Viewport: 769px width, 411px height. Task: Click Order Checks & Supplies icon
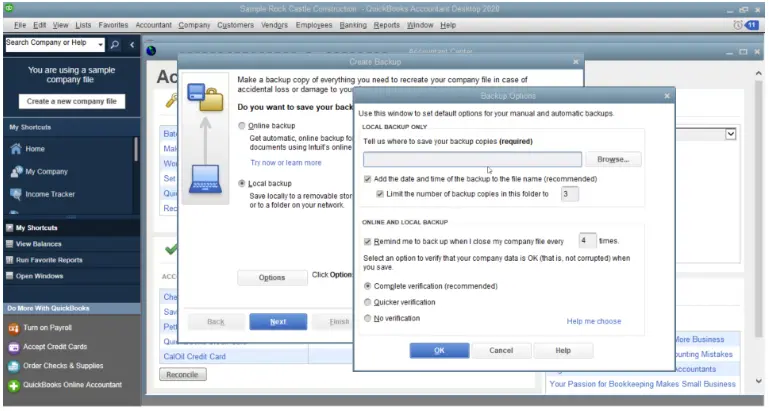(14, 366)
